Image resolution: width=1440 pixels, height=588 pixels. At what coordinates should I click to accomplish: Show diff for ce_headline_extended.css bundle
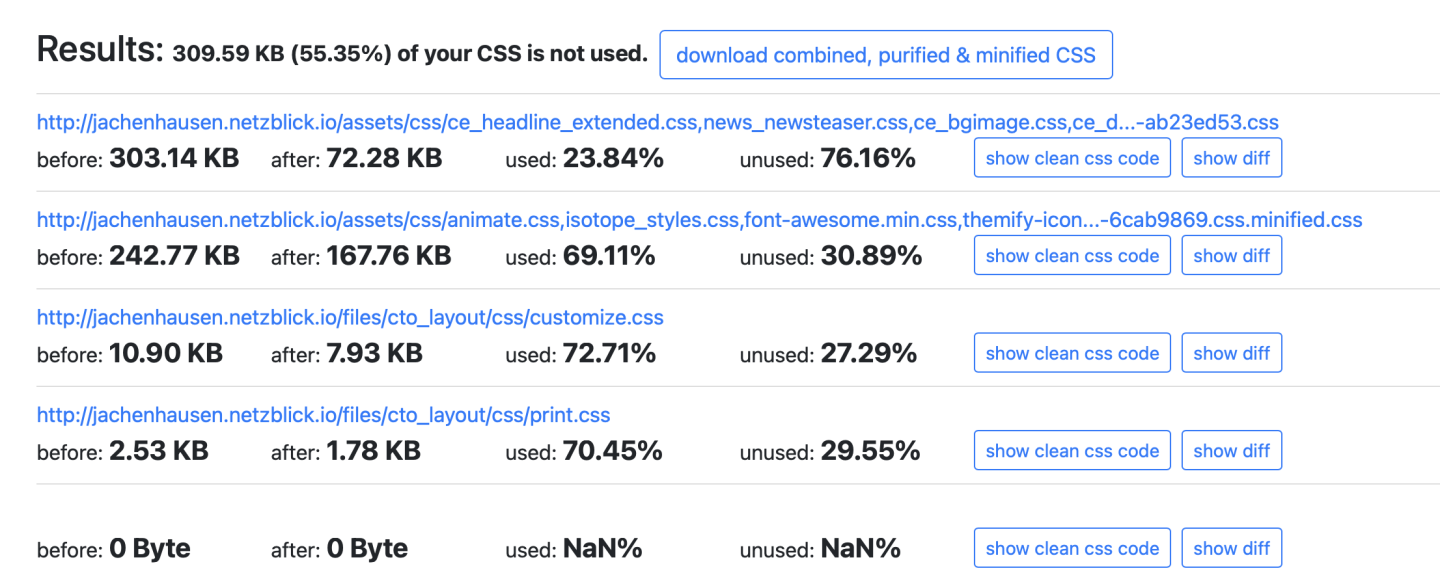pos(1231,158)
